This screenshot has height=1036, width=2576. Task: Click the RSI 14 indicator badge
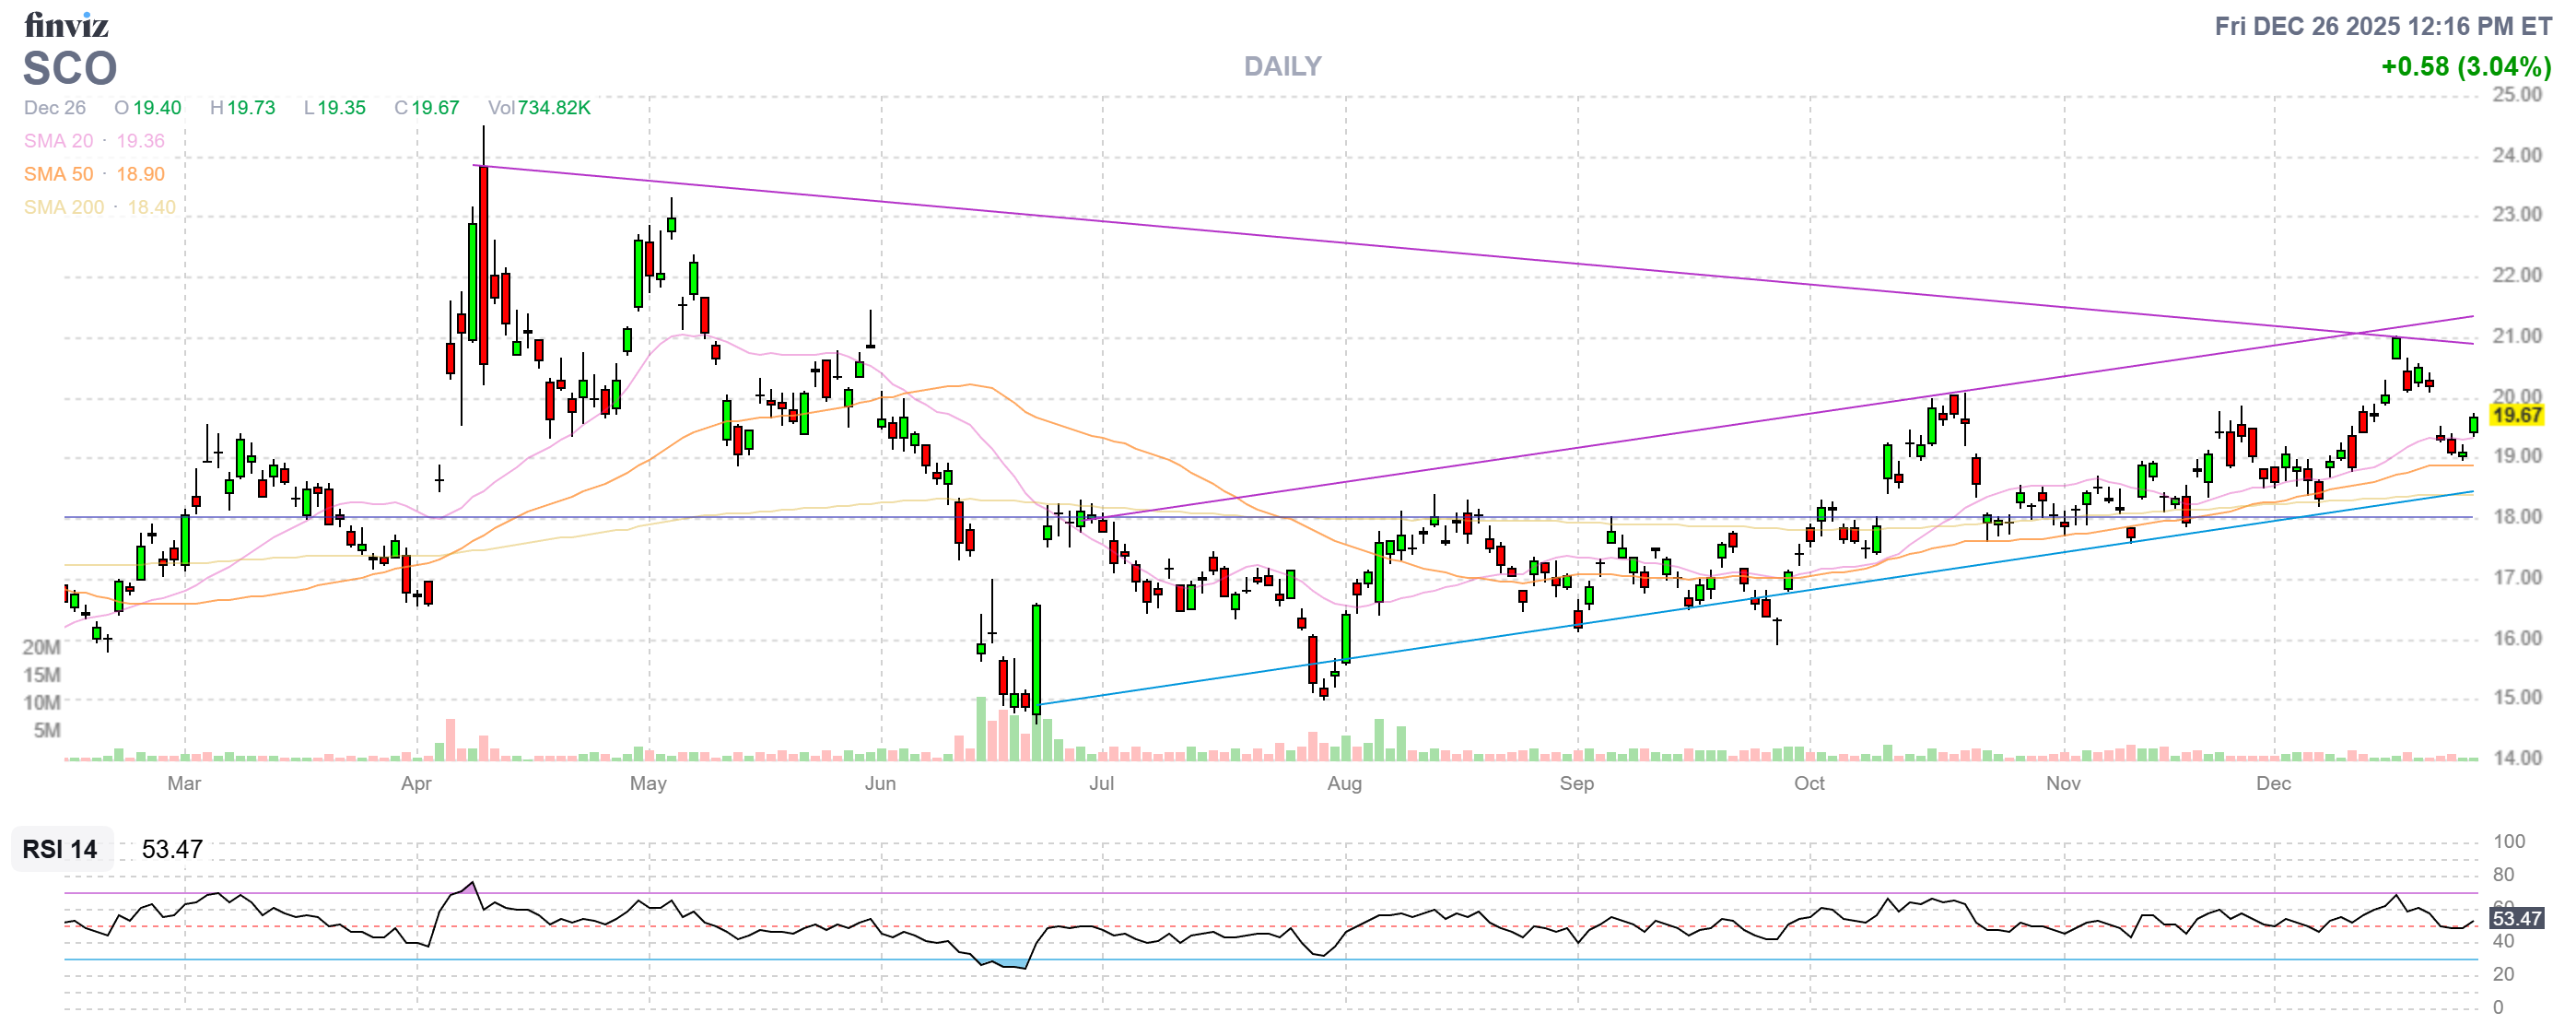(60, 849)
